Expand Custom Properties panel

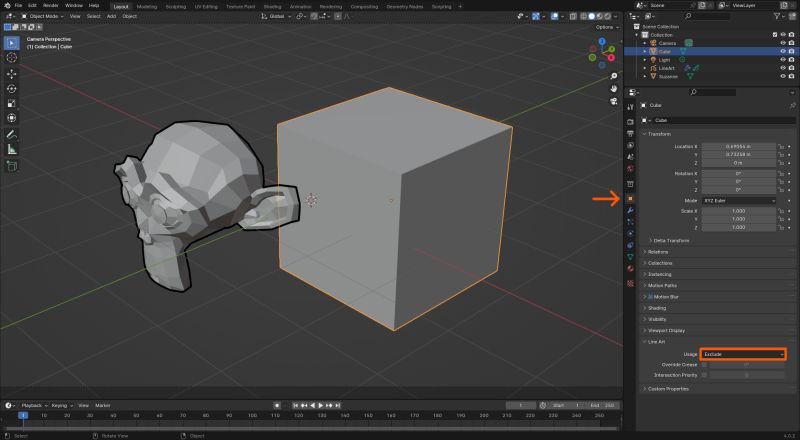(667, 389)
